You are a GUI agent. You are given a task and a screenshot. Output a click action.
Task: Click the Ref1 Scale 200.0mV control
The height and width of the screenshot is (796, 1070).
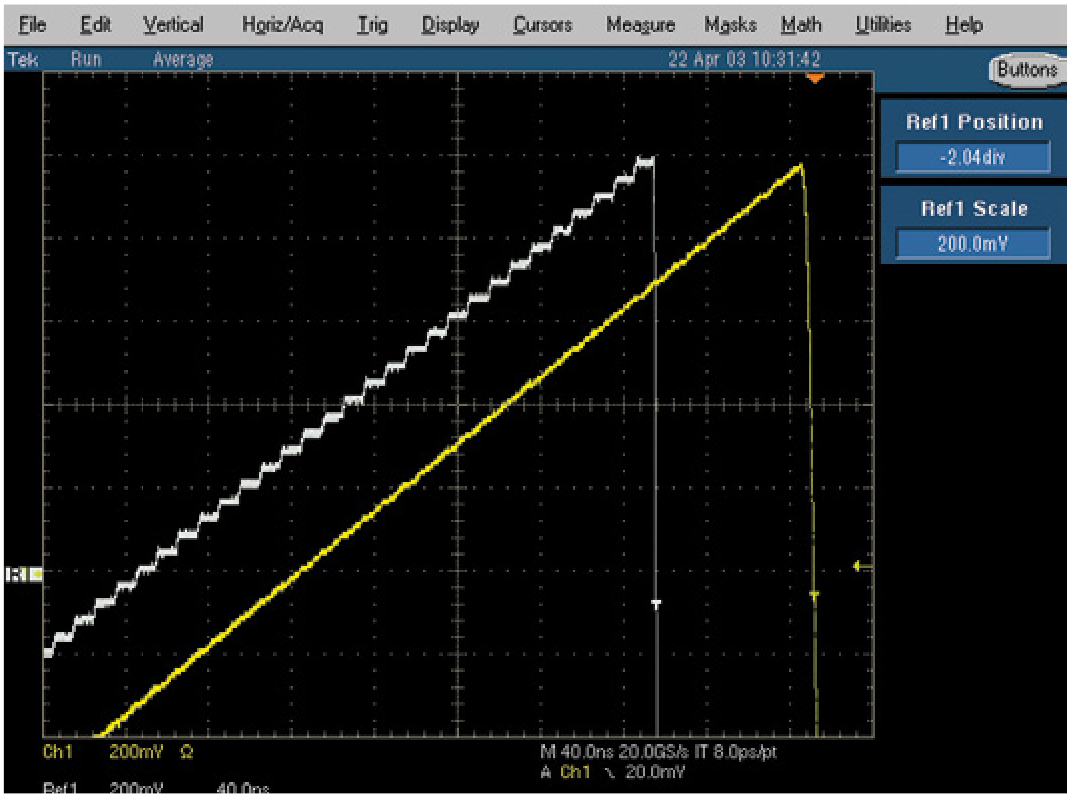click(x=972, y=242)
